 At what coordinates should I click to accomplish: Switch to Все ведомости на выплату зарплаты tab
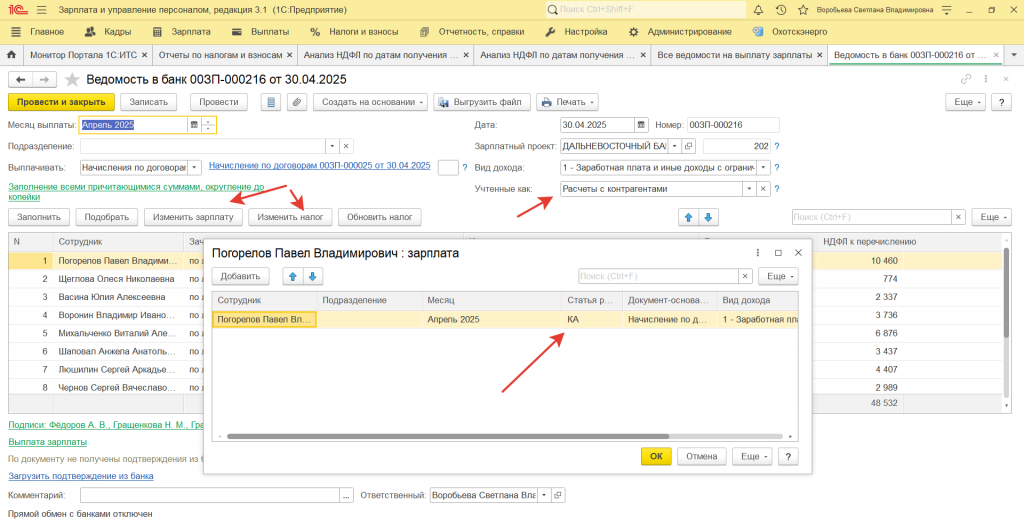tap(734, 56)
